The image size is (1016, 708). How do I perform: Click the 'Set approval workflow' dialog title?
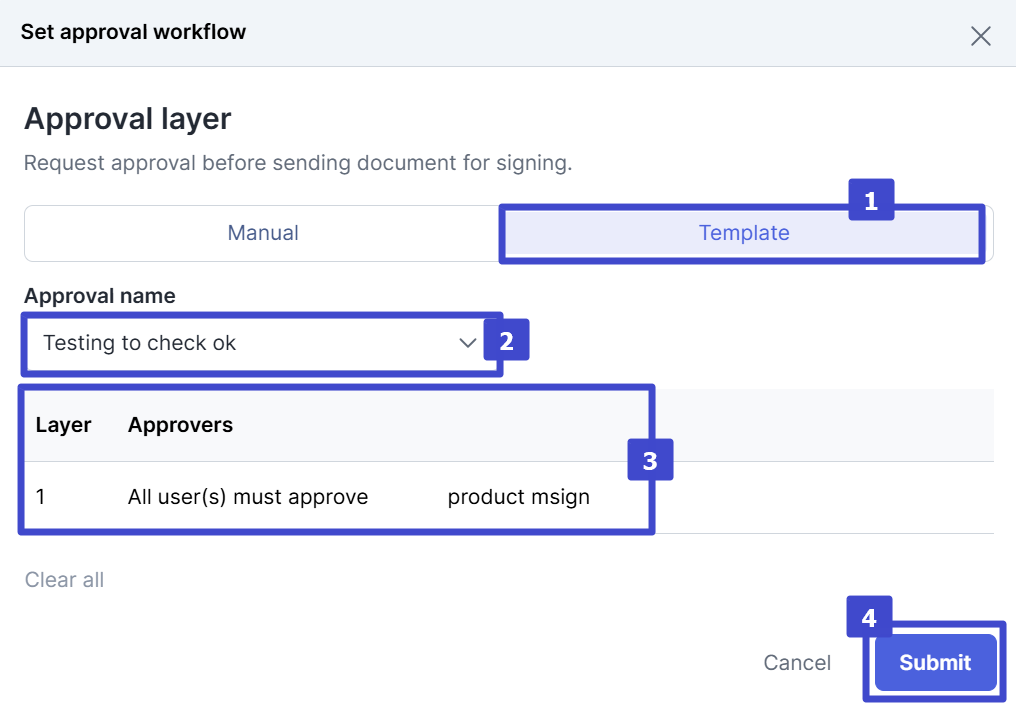133,32
